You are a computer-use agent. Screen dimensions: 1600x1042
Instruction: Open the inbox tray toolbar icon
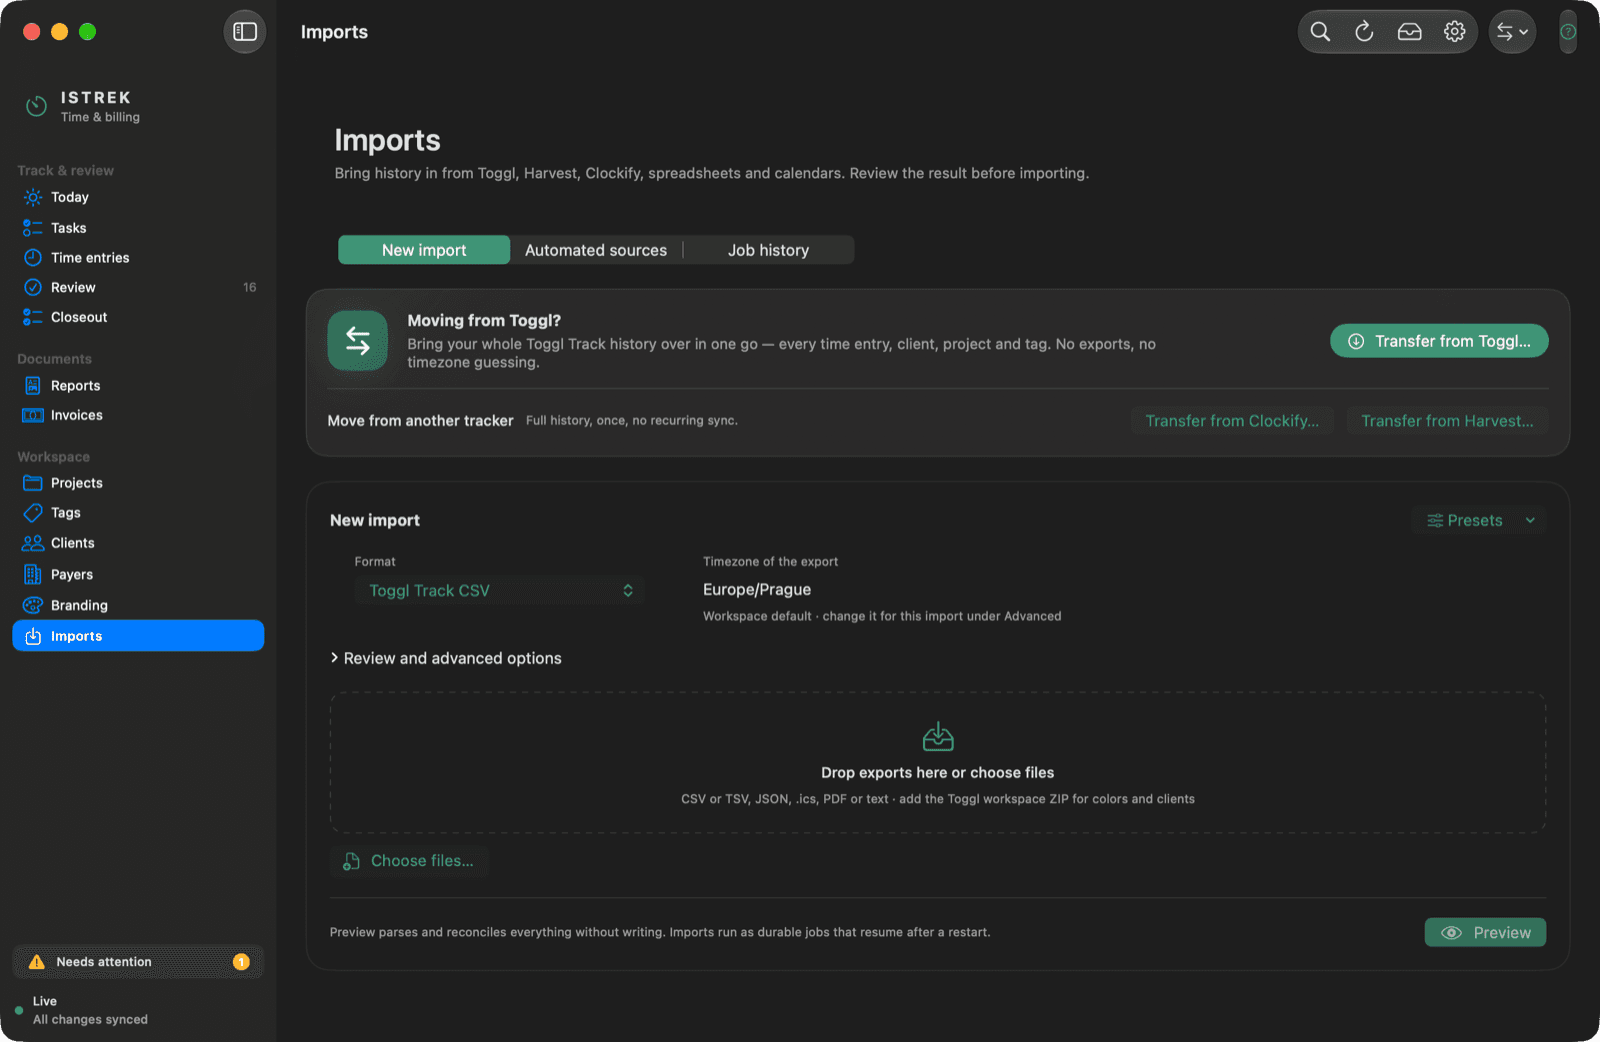pyautogui.click(x=1410, y=32)
